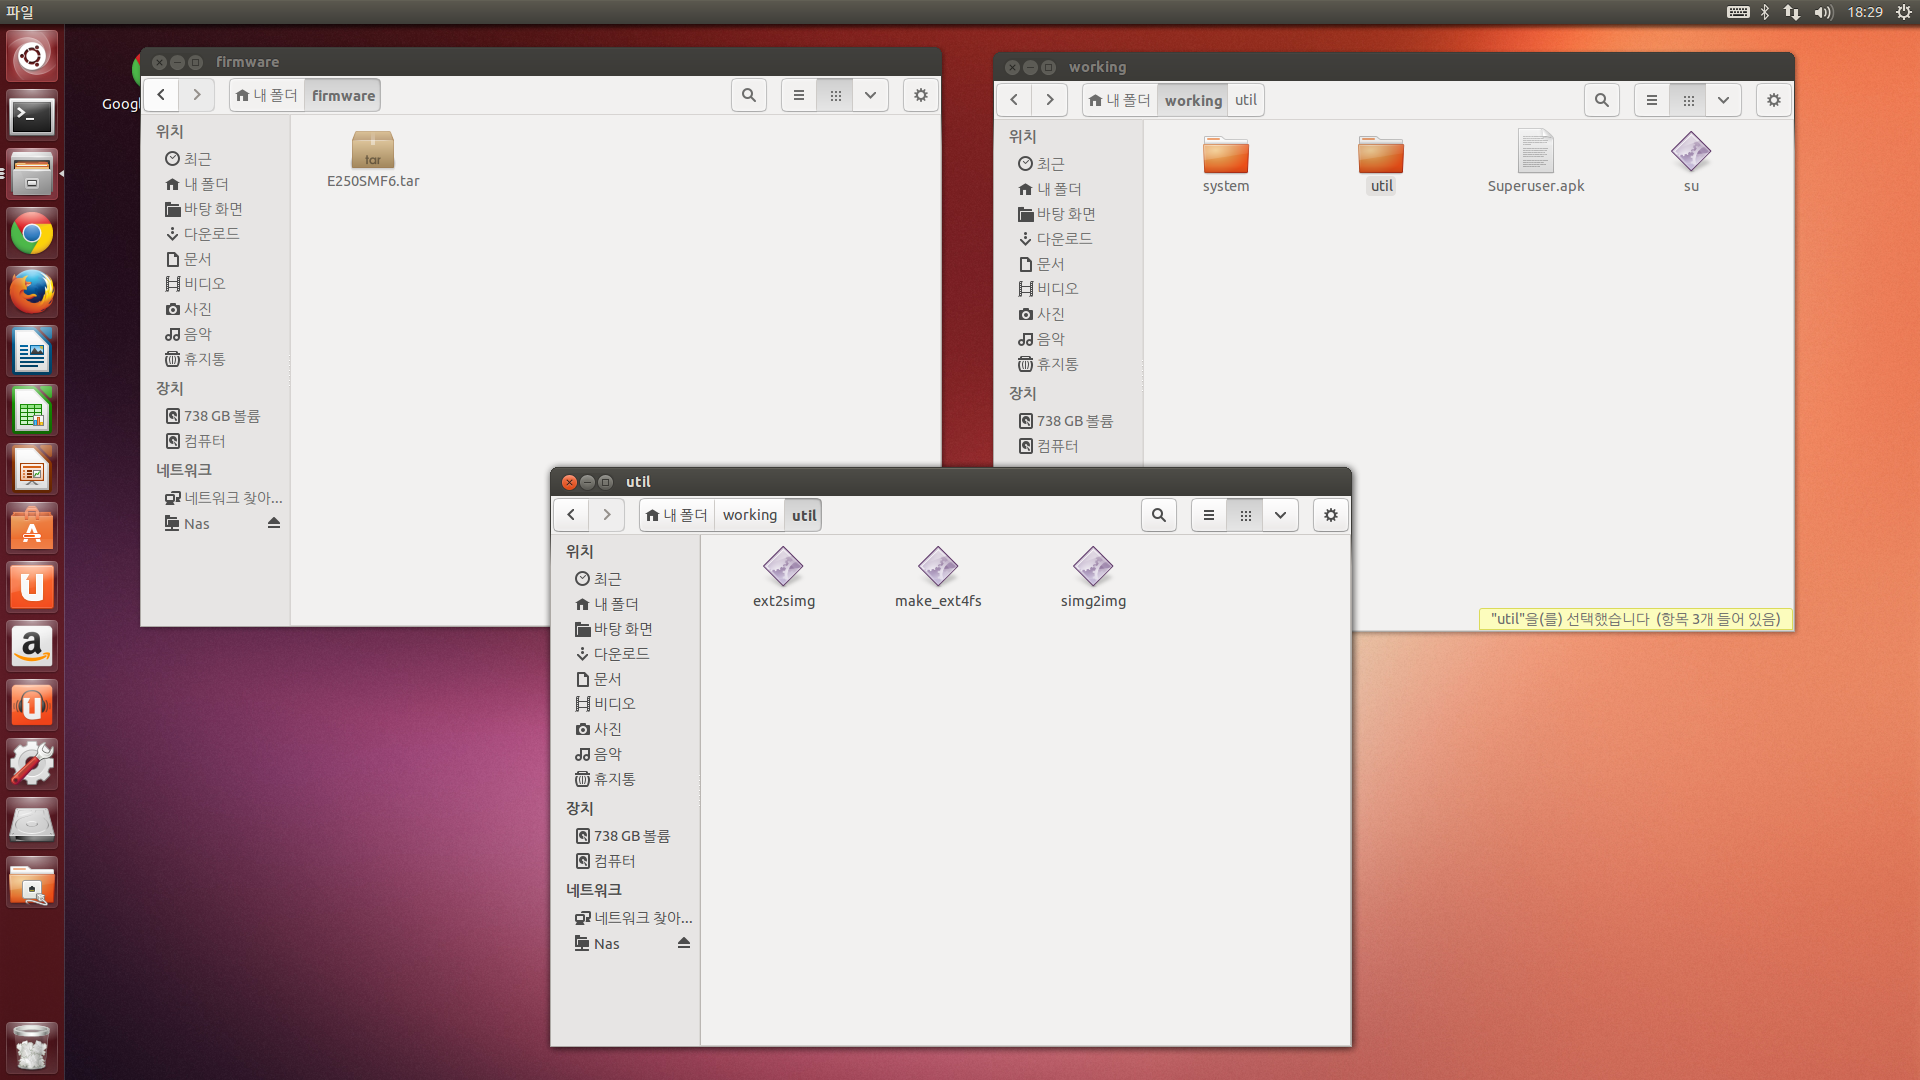Go back in the util window
Image resolution: width=1920 pixels, height=1080 pixels.
click(x=571, y=515)
